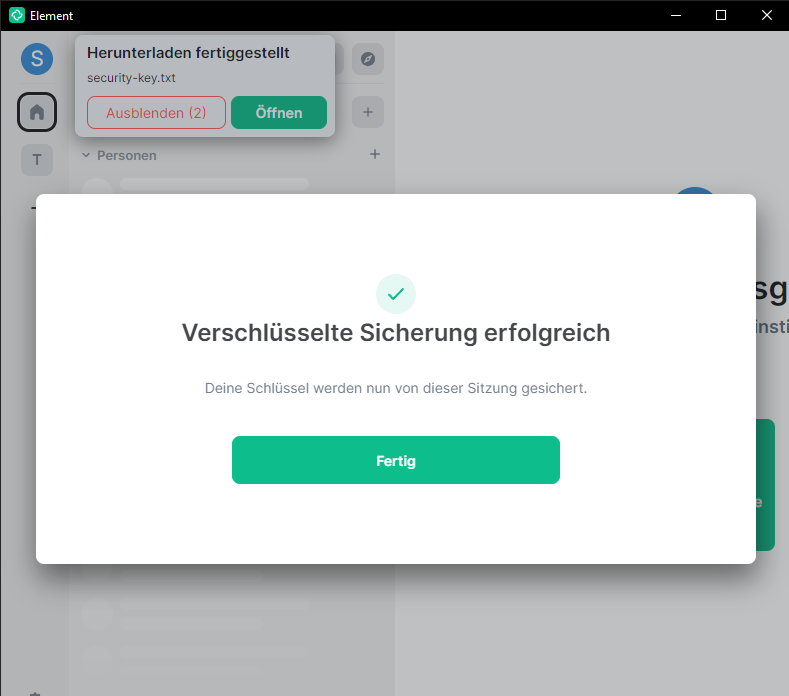Screen dimensions: 789x696
Task: Click the Verschlüsselte Sicherung erfolgreich heading
Action: [395, 333]
